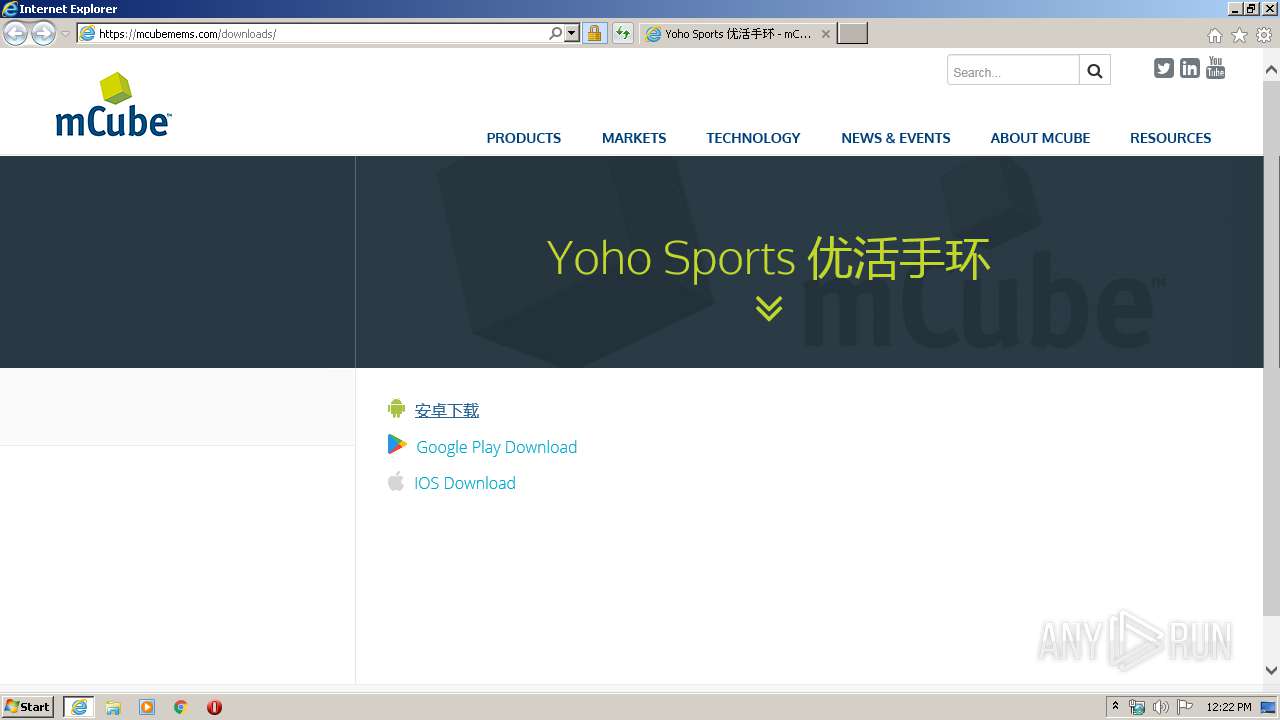
Task: Open the Windows Start menu
Action: pos(28,707)
